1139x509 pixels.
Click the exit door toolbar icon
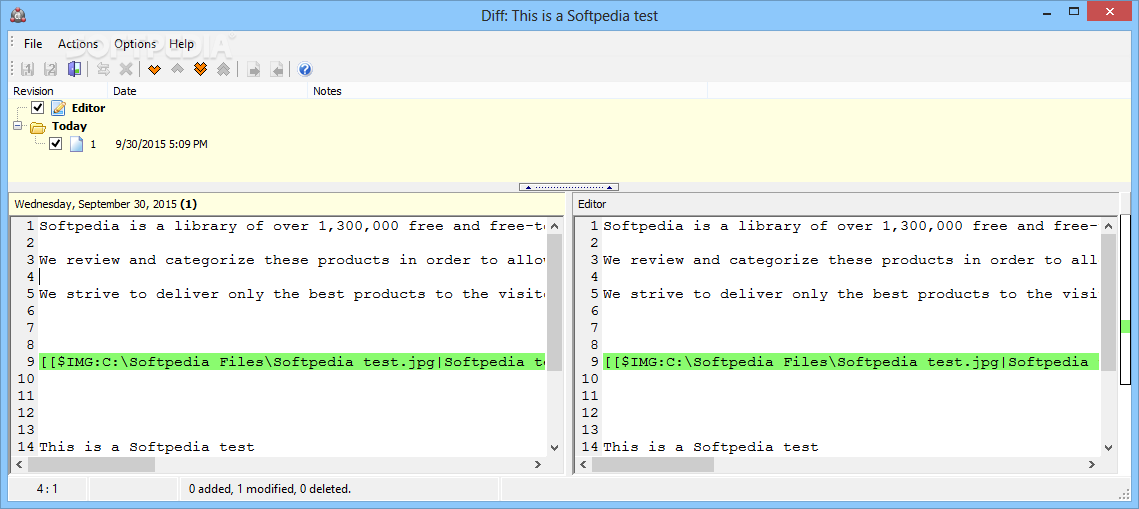73,70
